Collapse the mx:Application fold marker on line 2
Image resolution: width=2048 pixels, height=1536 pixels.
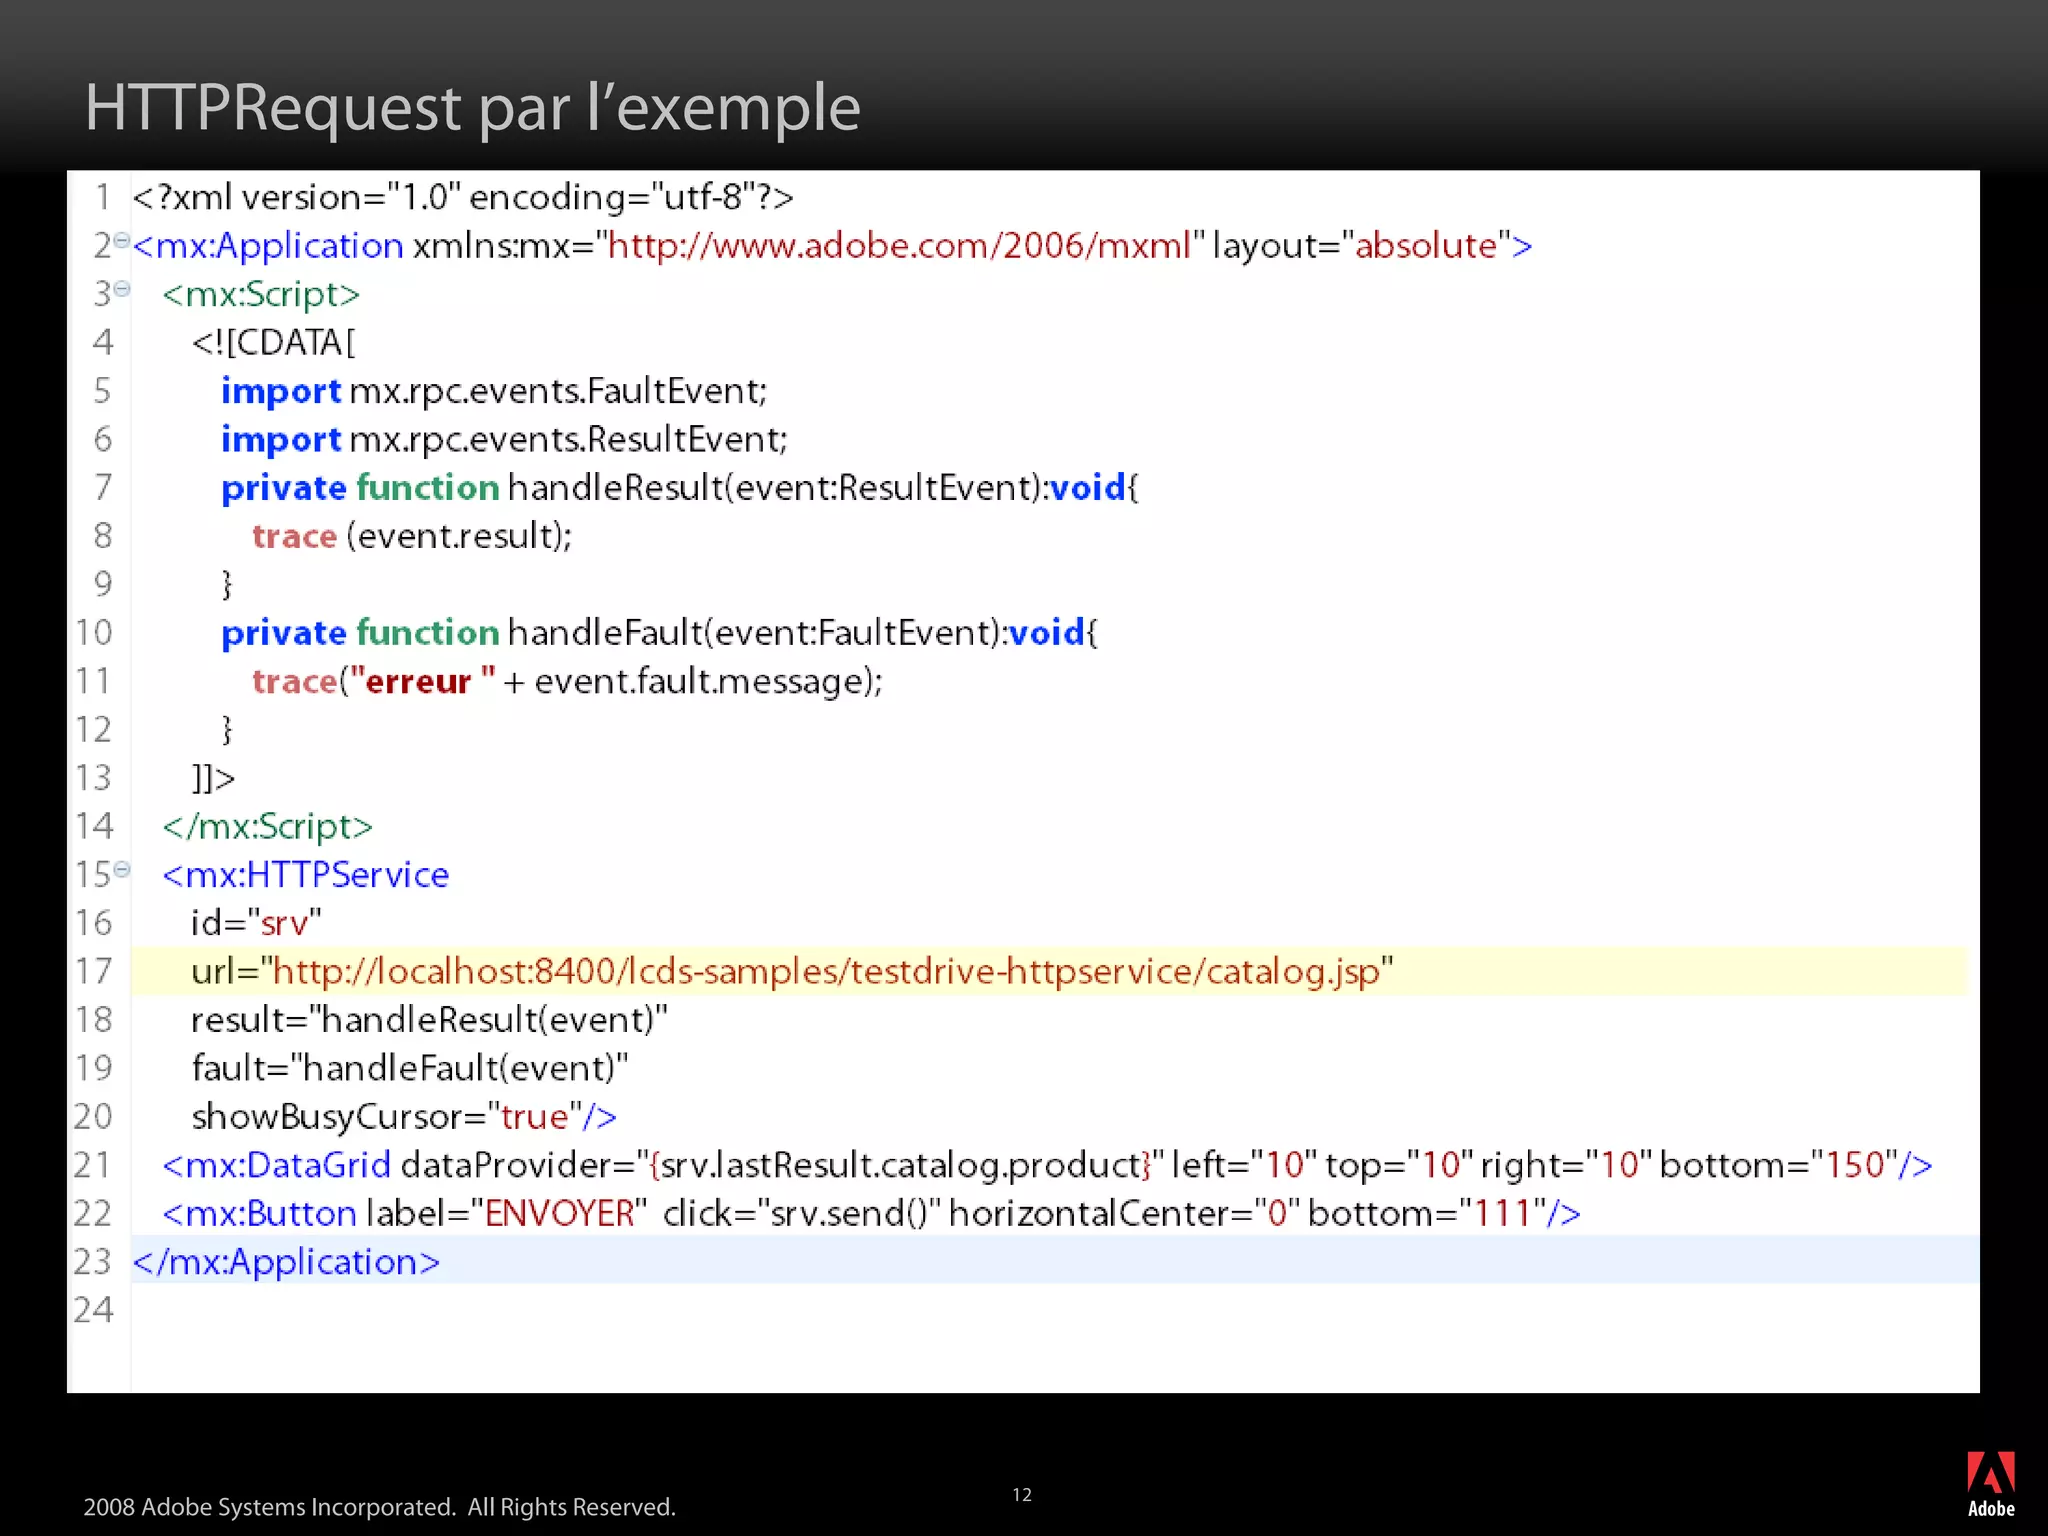point(122,240)
